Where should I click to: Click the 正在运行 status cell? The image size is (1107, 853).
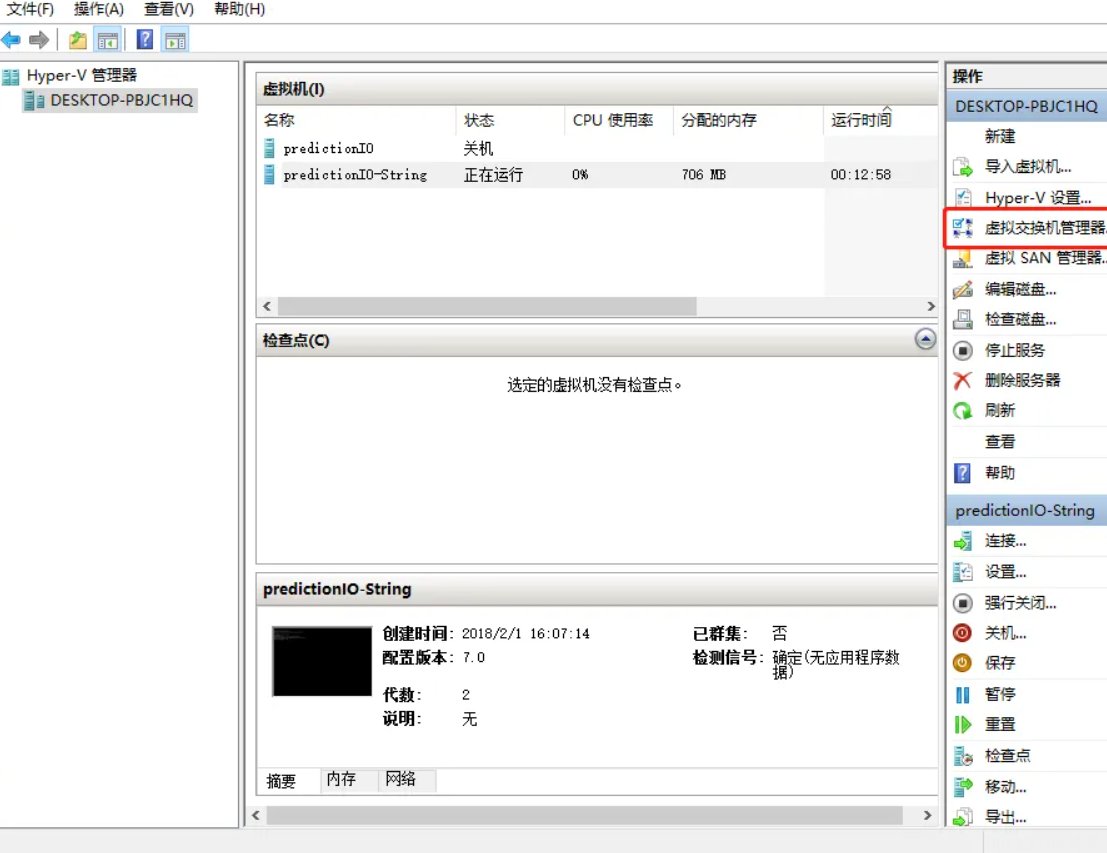point(493,174)
